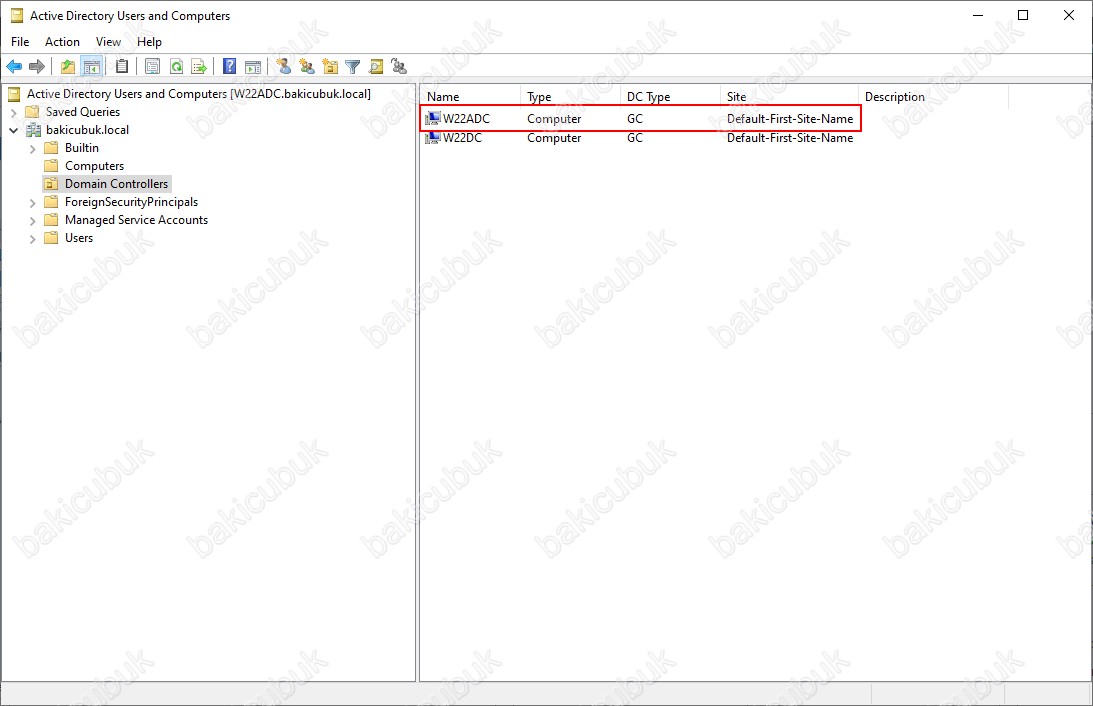The width and height of the screenshot is (1093, 706).
Task: Click the Export List toolbar icon
Action: [x=199, y=66]
